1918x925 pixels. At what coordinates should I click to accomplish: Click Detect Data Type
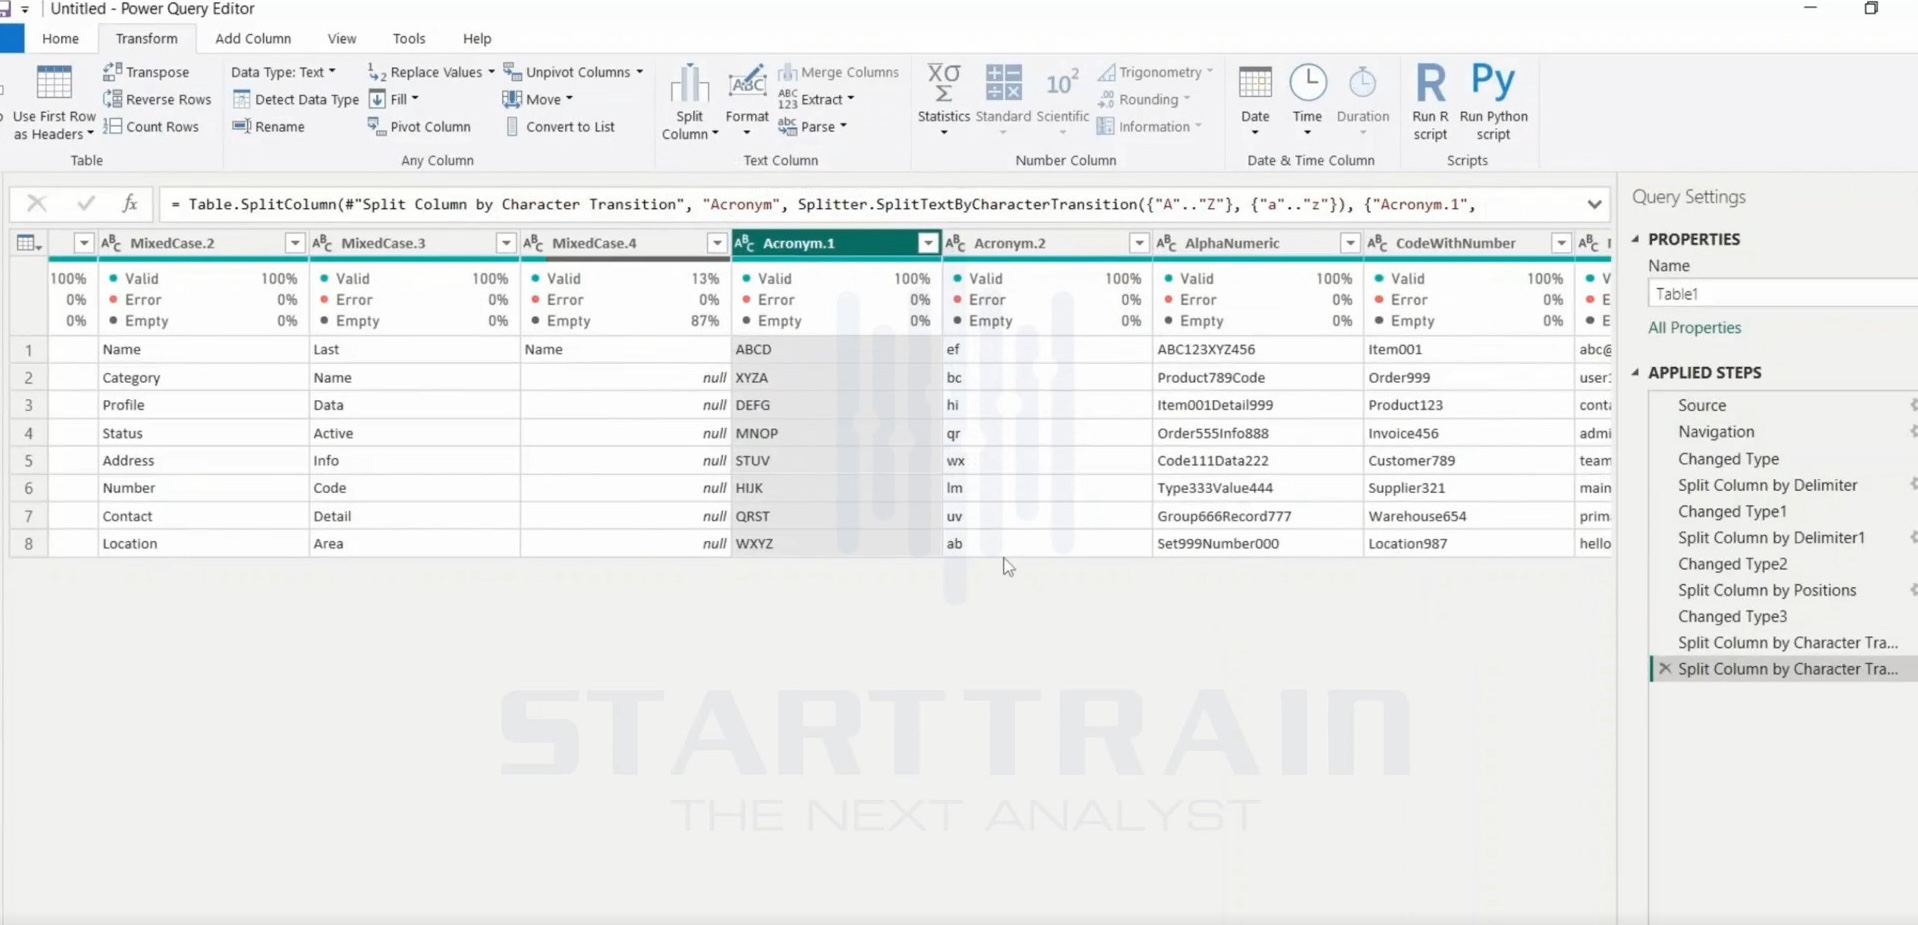[295, 99]
